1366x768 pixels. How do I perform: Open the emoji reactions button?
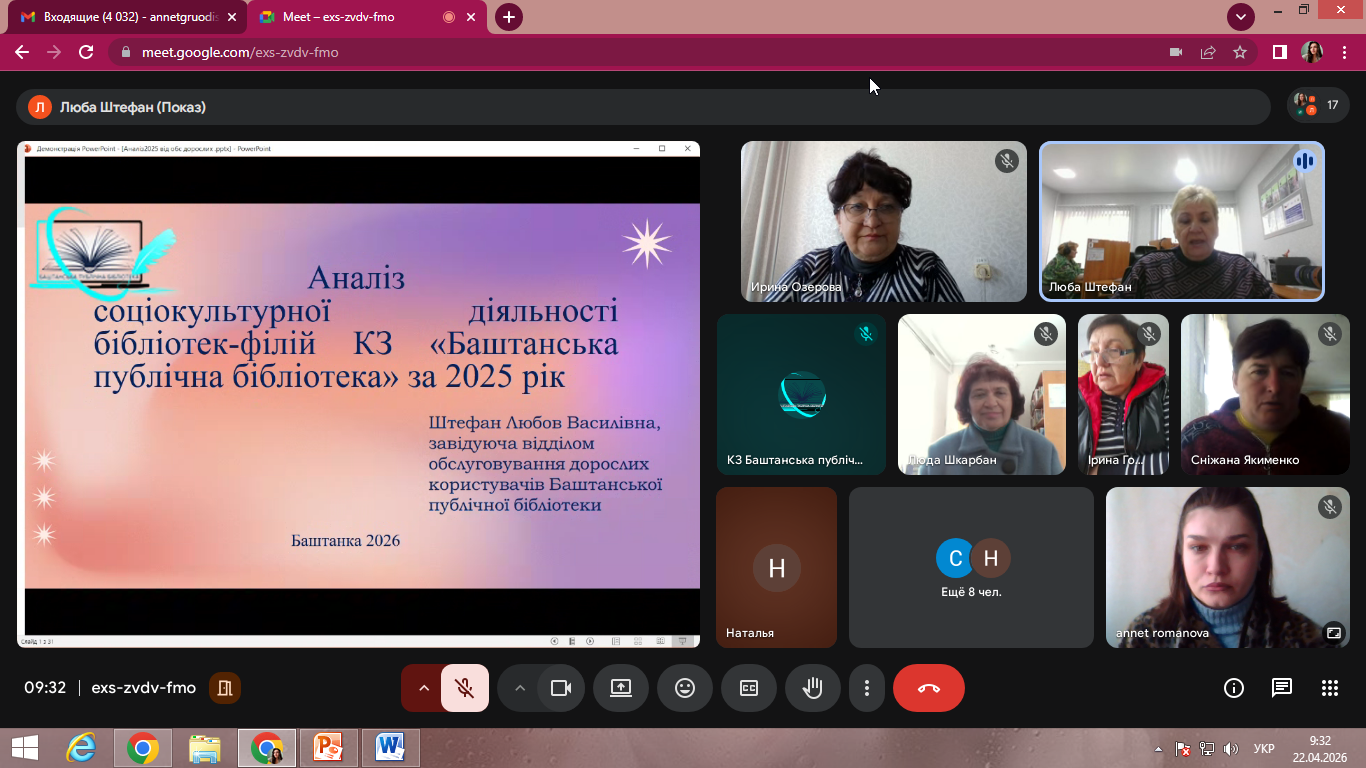685,688
